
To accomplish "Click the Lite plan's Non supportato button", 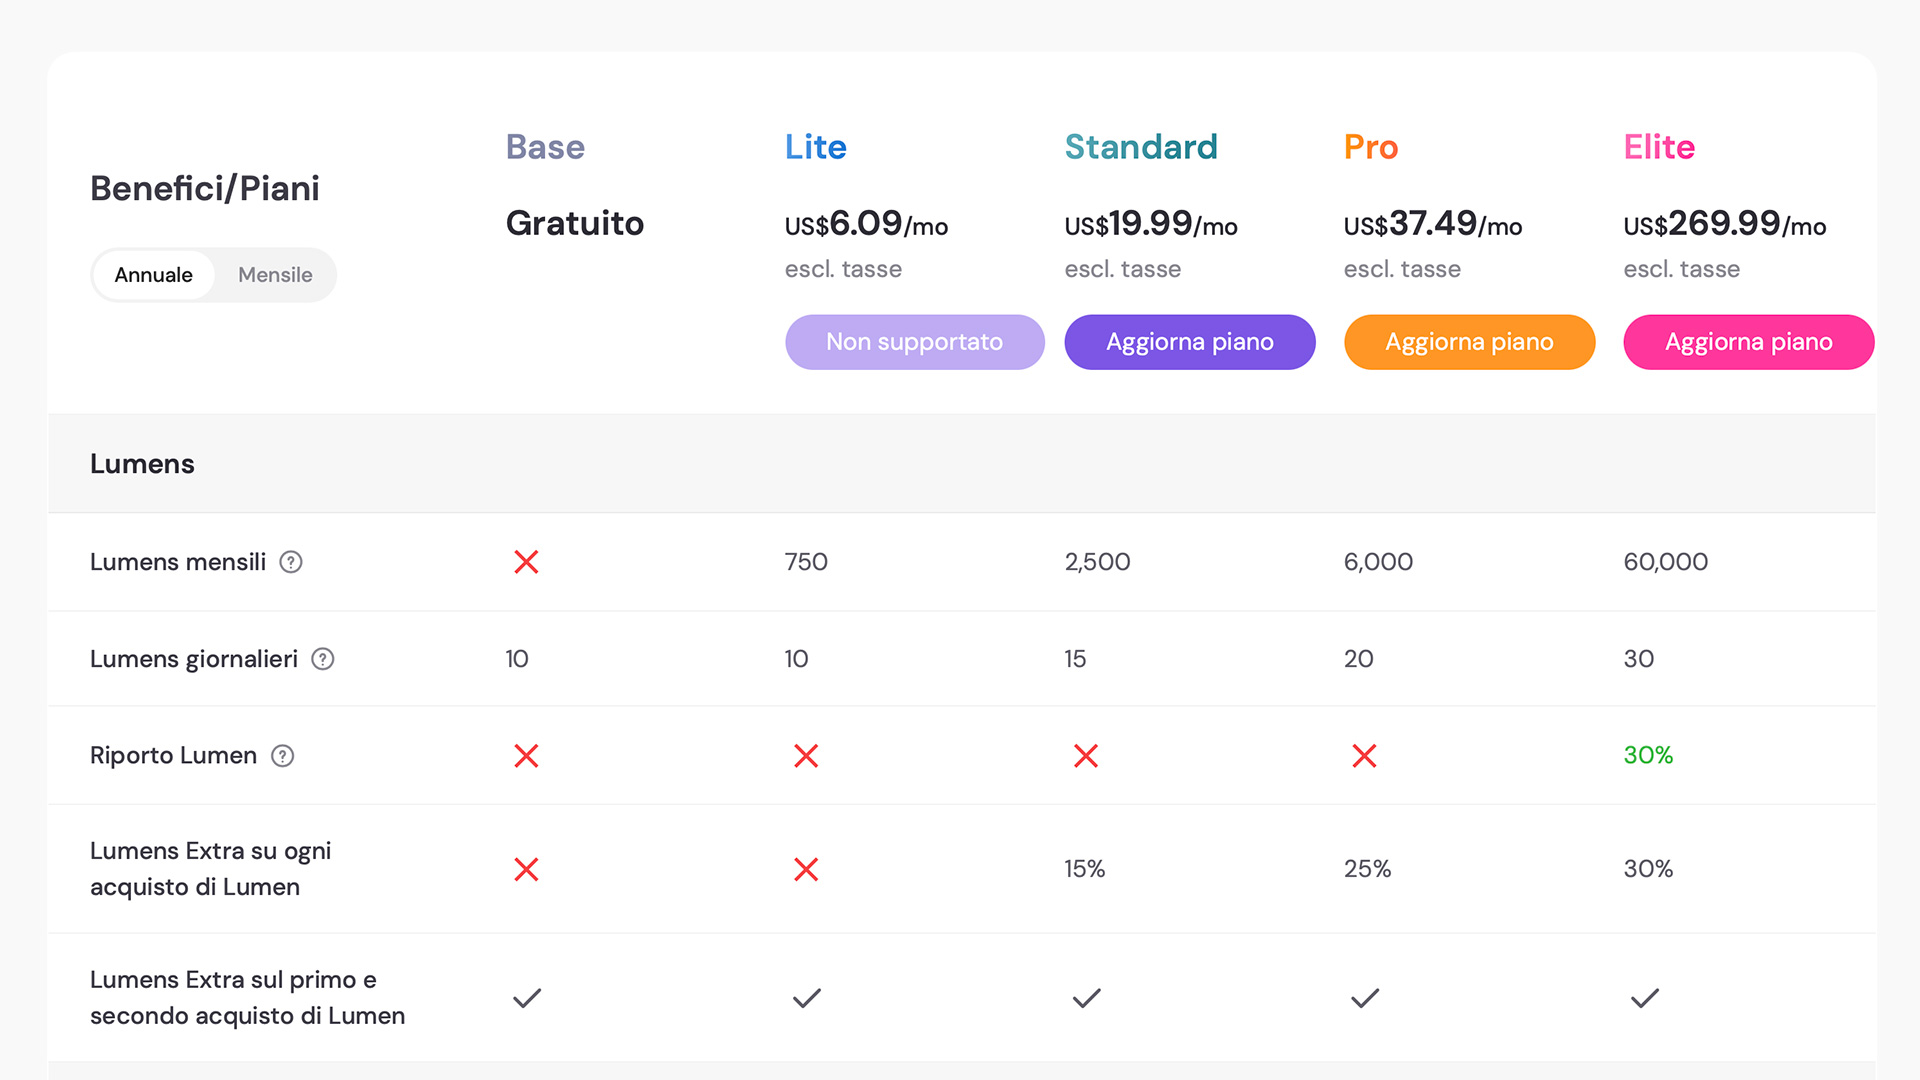I will pos(915,342).
